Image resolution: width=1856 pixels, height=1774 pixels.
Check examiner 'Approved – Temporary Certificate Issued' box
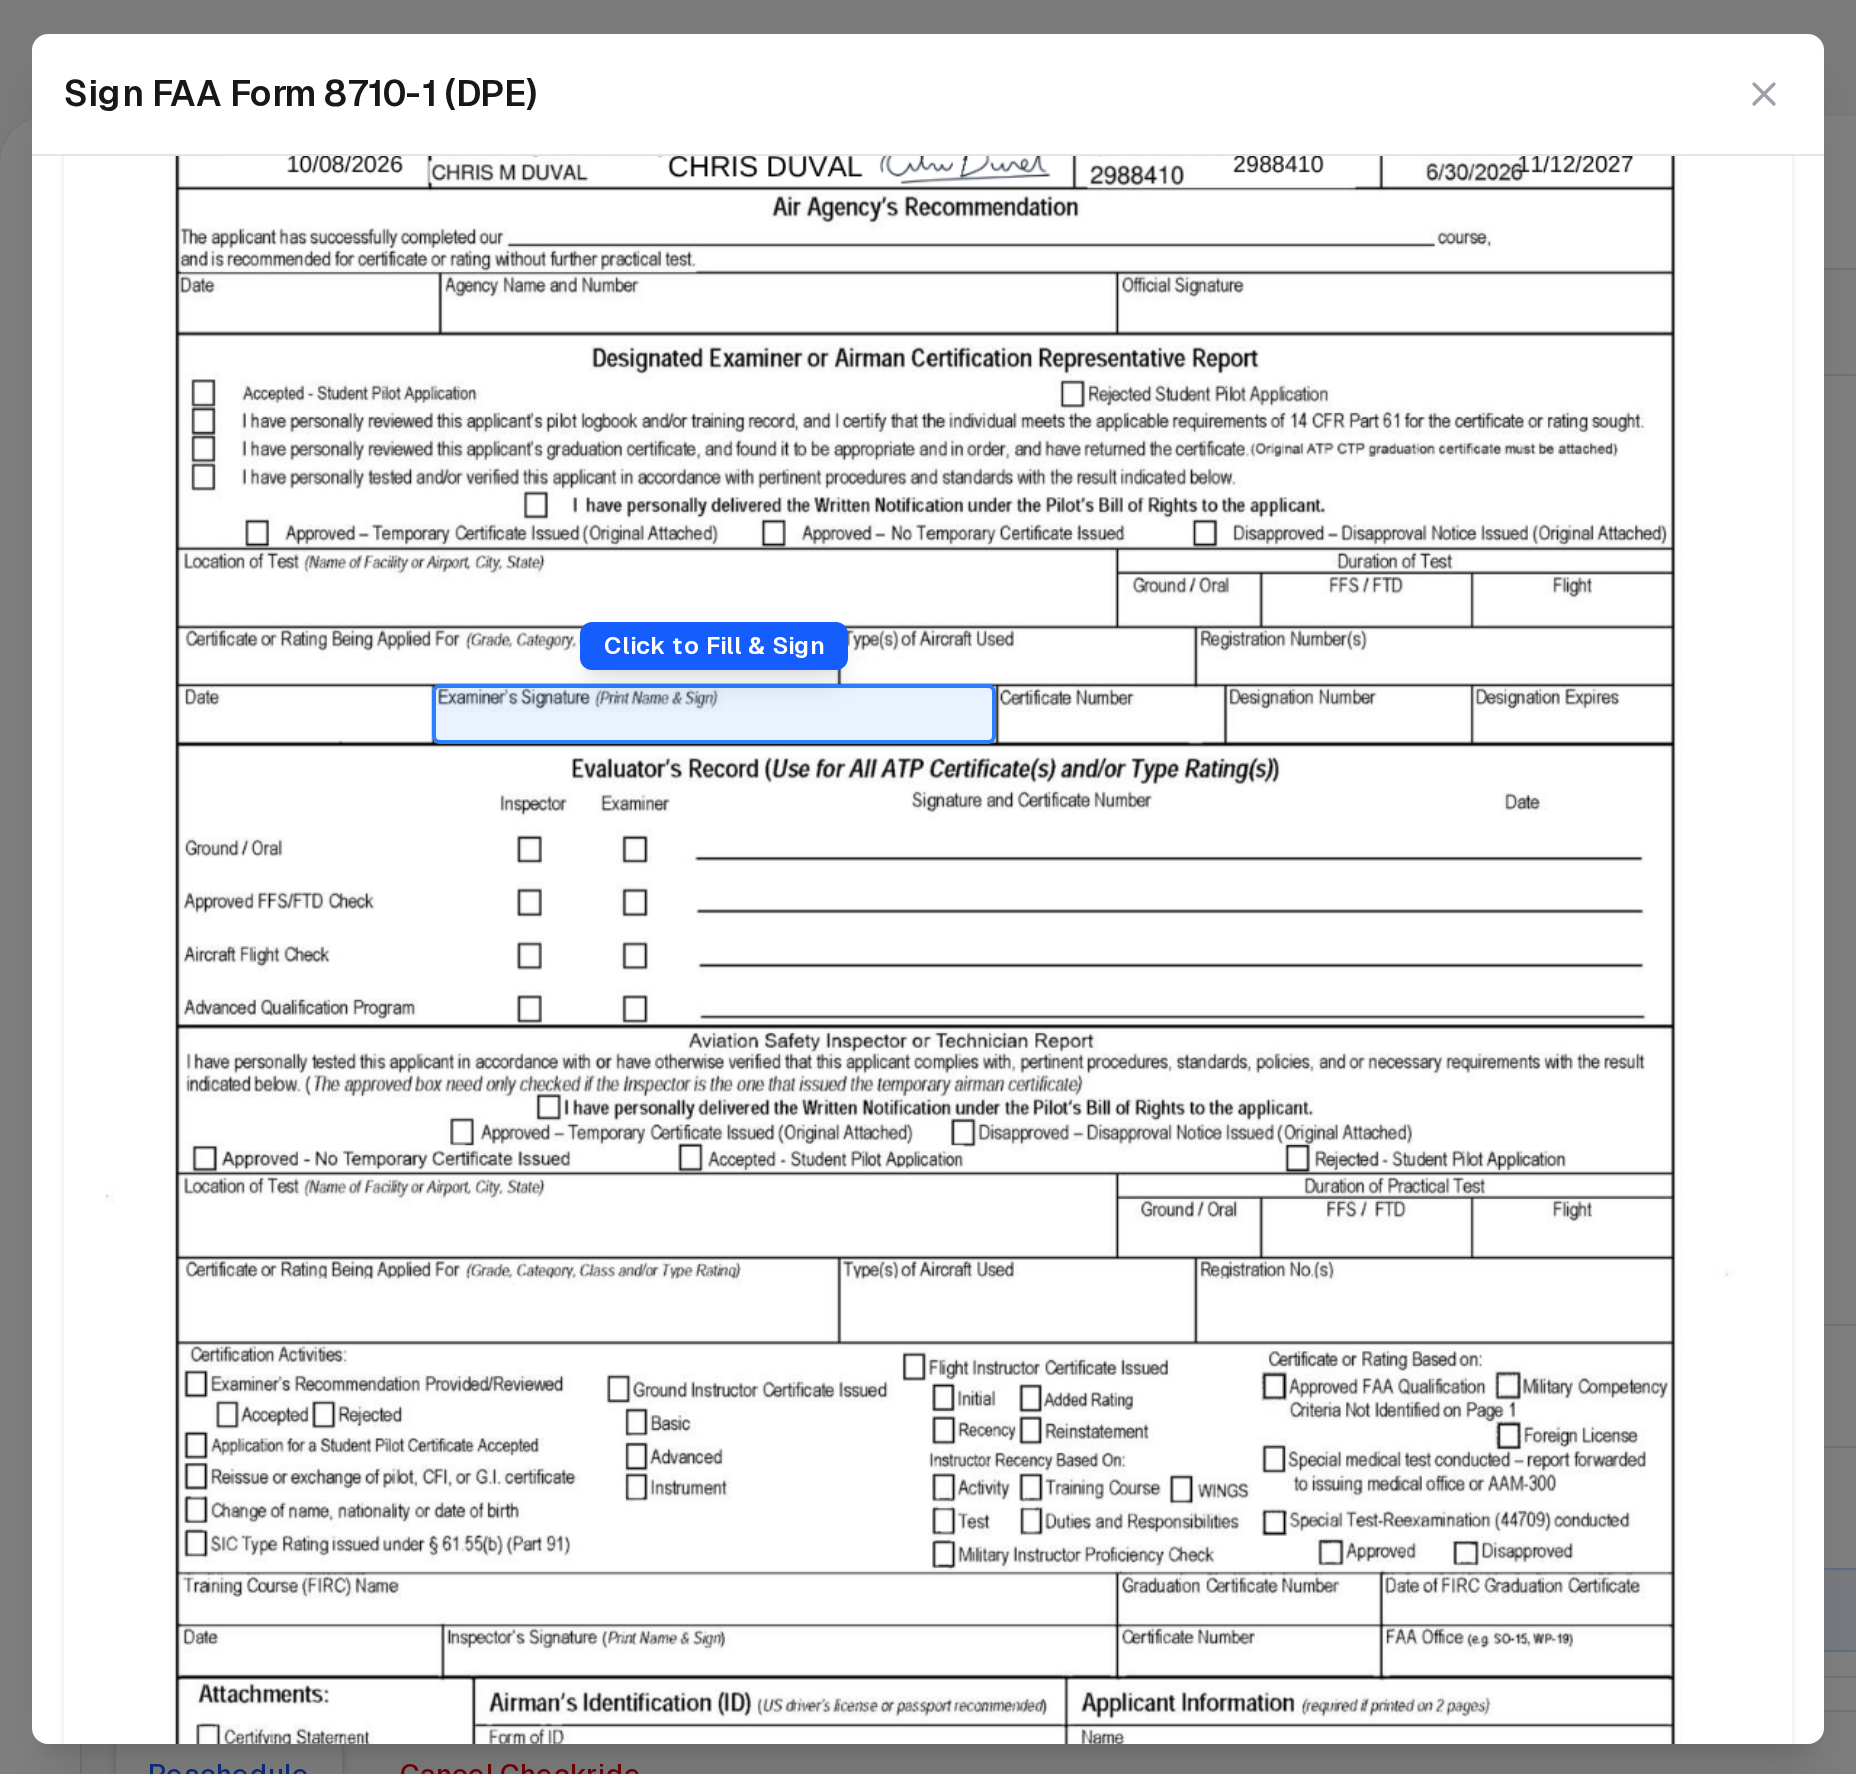pyautogui.click(x=257, y=533)
